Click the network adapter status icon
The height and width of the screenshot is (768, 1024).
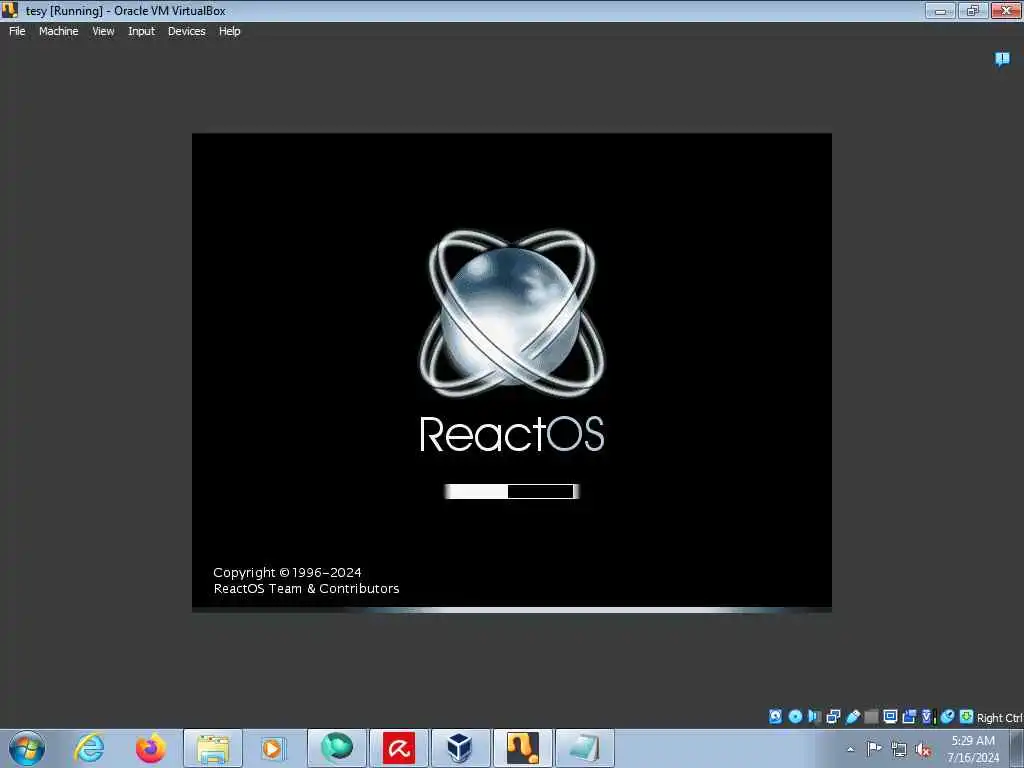point(833,716)
